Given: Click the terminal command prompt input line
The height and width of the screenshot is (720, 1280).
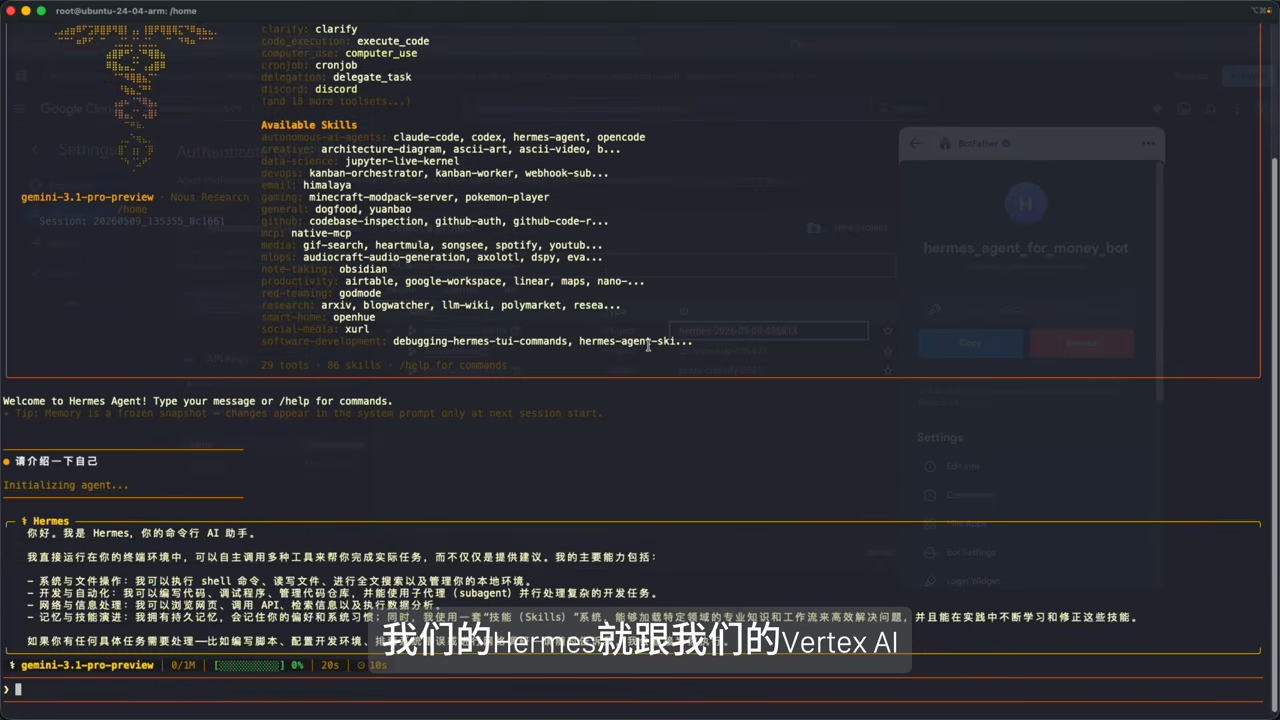Looking at the screenshot, I should [x=632, y=689].
